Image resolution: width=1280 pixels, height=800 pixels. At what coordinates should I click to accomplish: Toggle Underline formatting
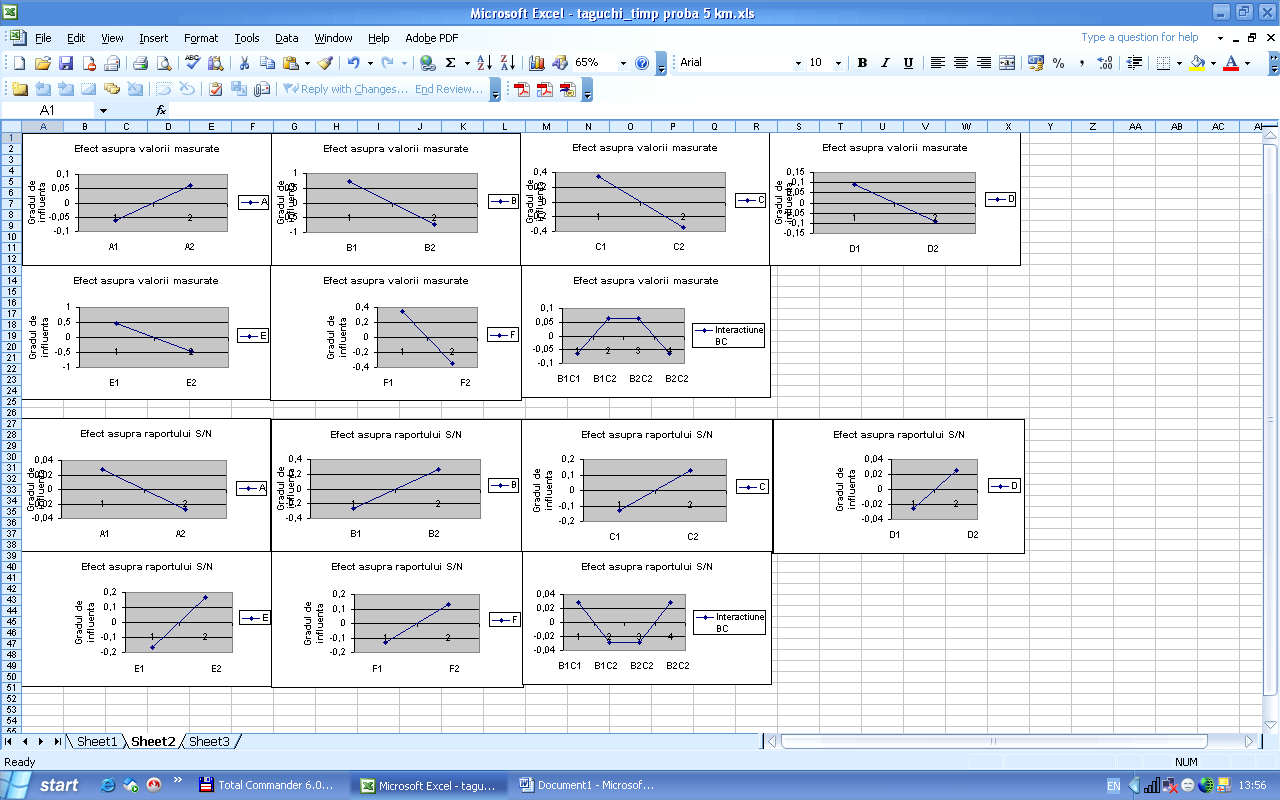pos(908,63)
